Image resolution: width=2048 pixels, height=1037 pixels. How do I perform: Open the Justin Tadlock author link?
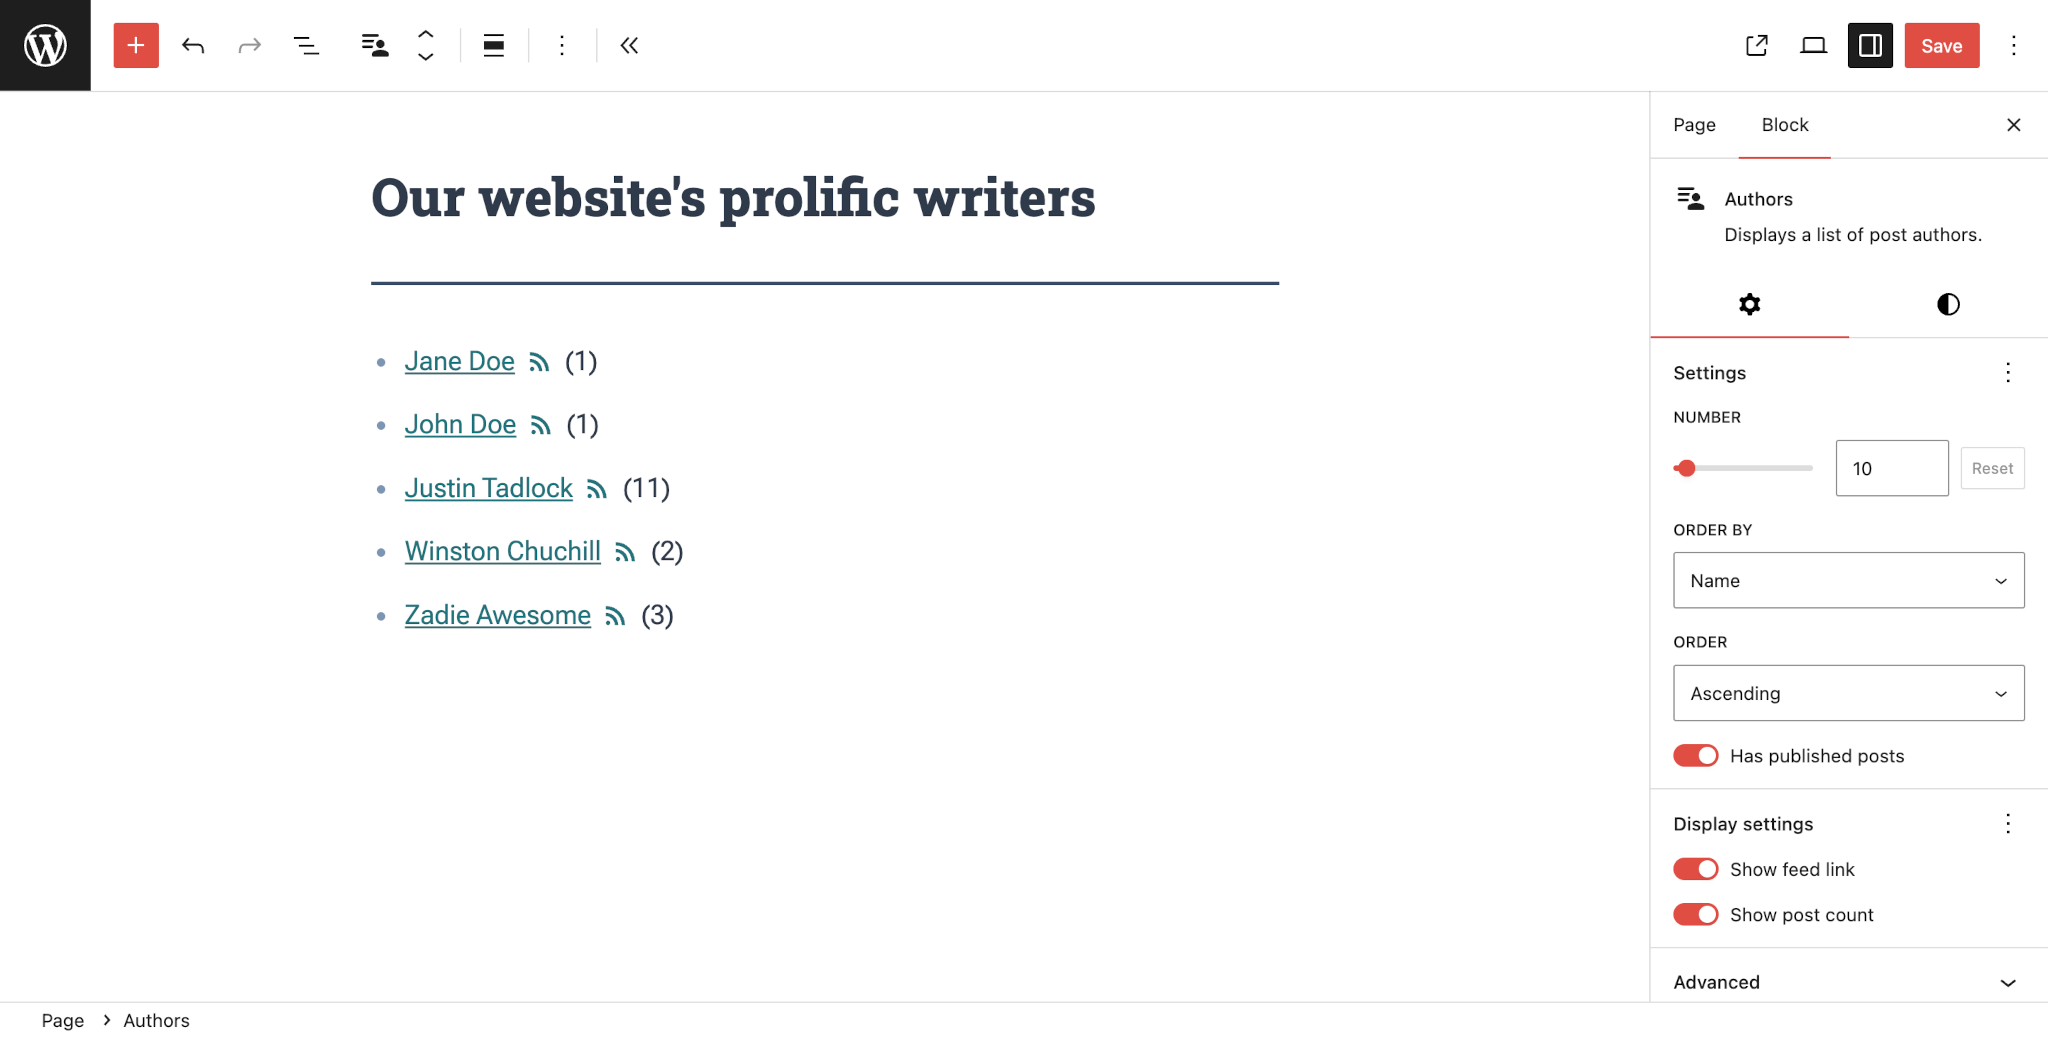(488, 488)
